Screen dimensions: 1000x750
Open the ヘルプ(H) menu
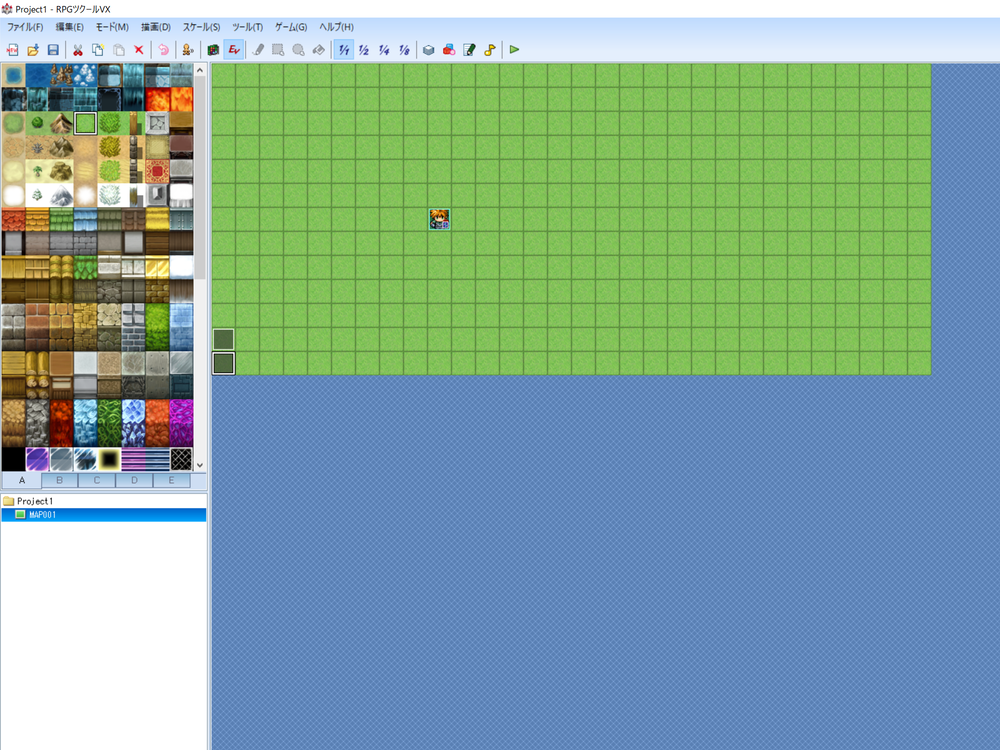(336, 27)
